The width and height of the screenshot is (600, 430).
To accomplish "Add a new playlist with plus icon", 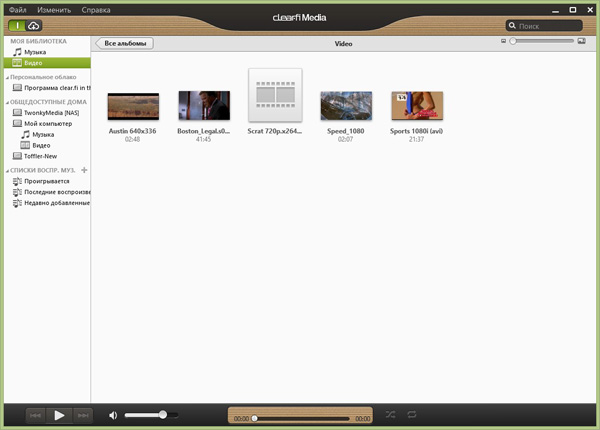I will click(84, 171).
